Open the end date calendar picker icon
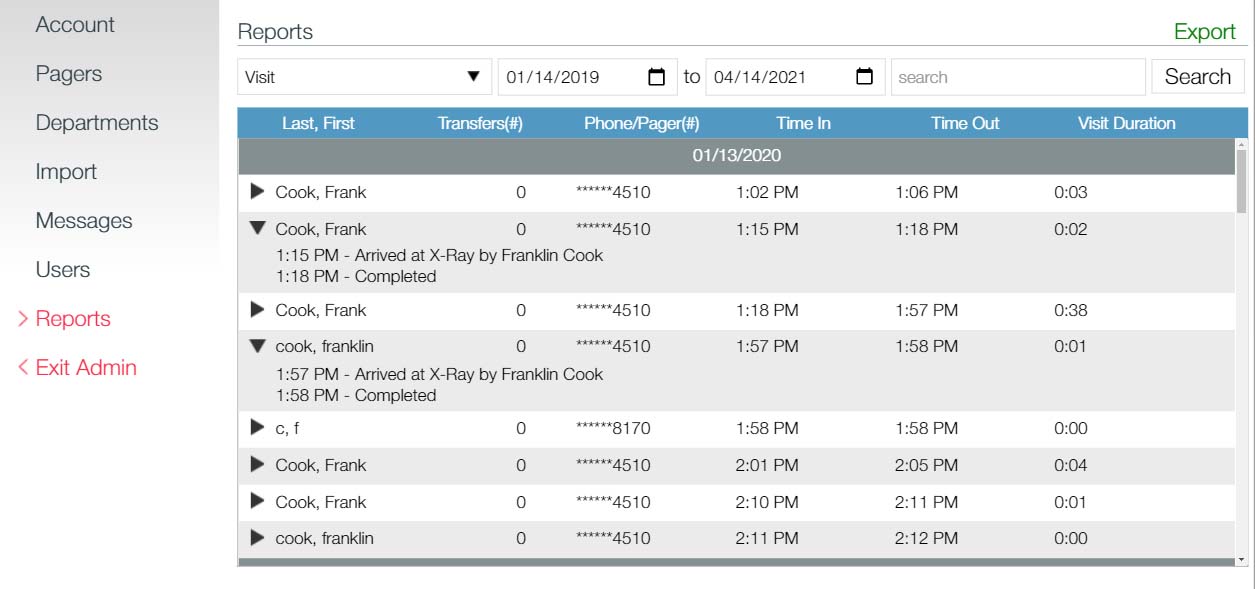The image size is (1255, 589). point(865,77)
